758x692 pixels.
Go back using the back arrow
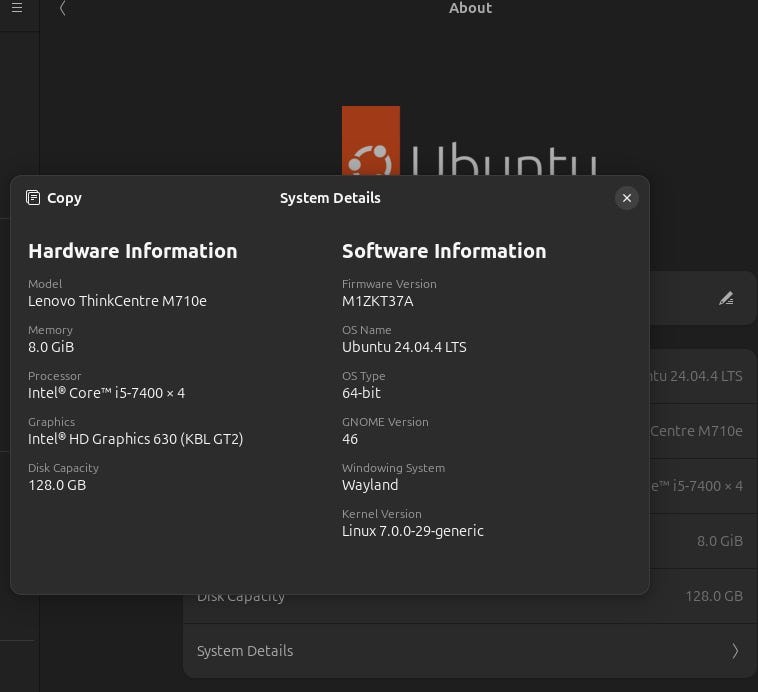[x=62, y=8]
